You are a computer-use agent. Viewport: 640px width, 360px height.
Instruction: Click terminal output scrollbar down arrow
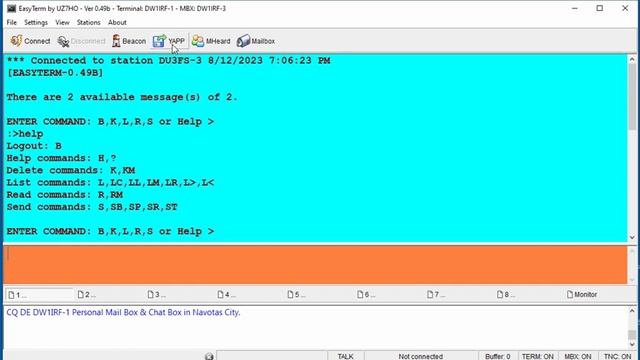[632, 238]
